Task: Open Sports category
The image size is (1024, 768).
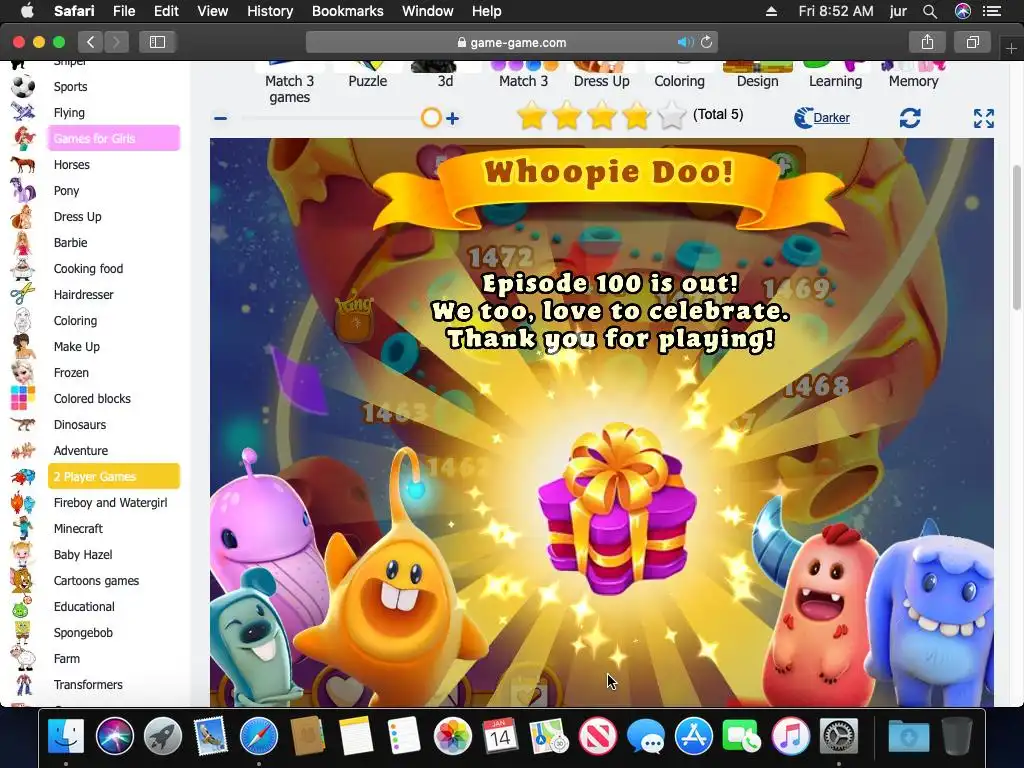Action: click(x=71, y=86)
